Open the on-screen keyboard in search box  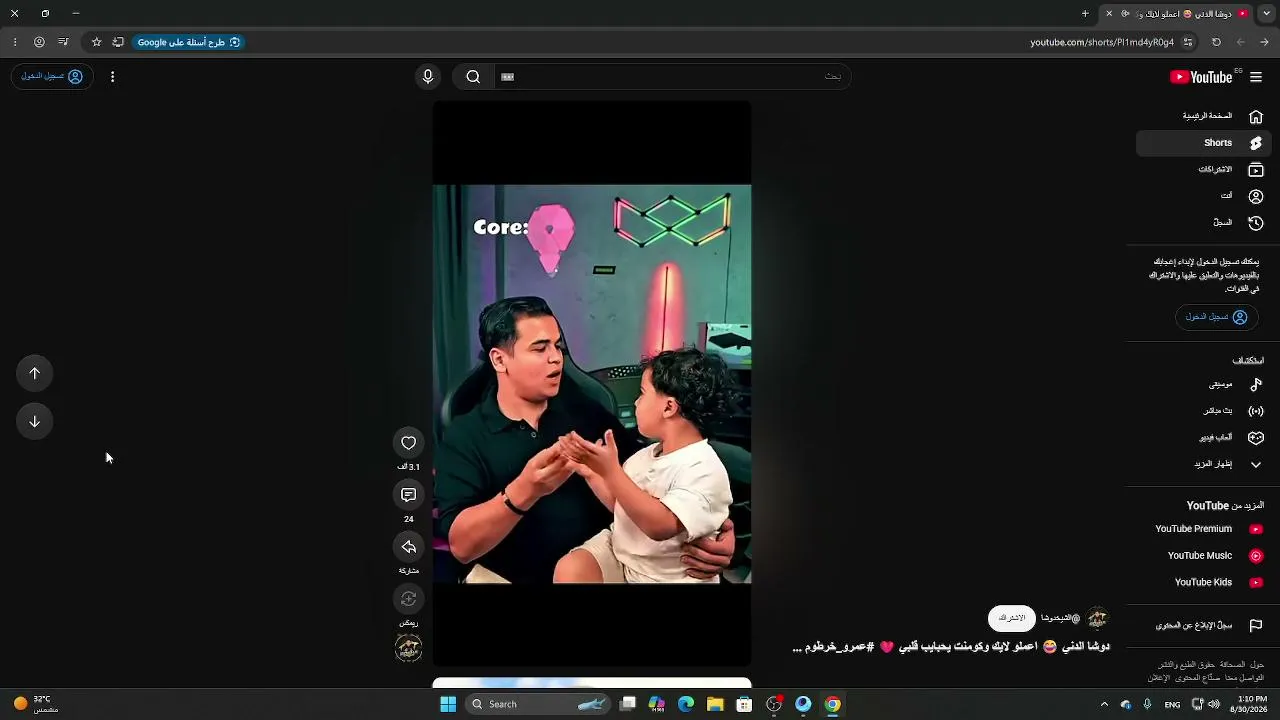click(507, 77)
